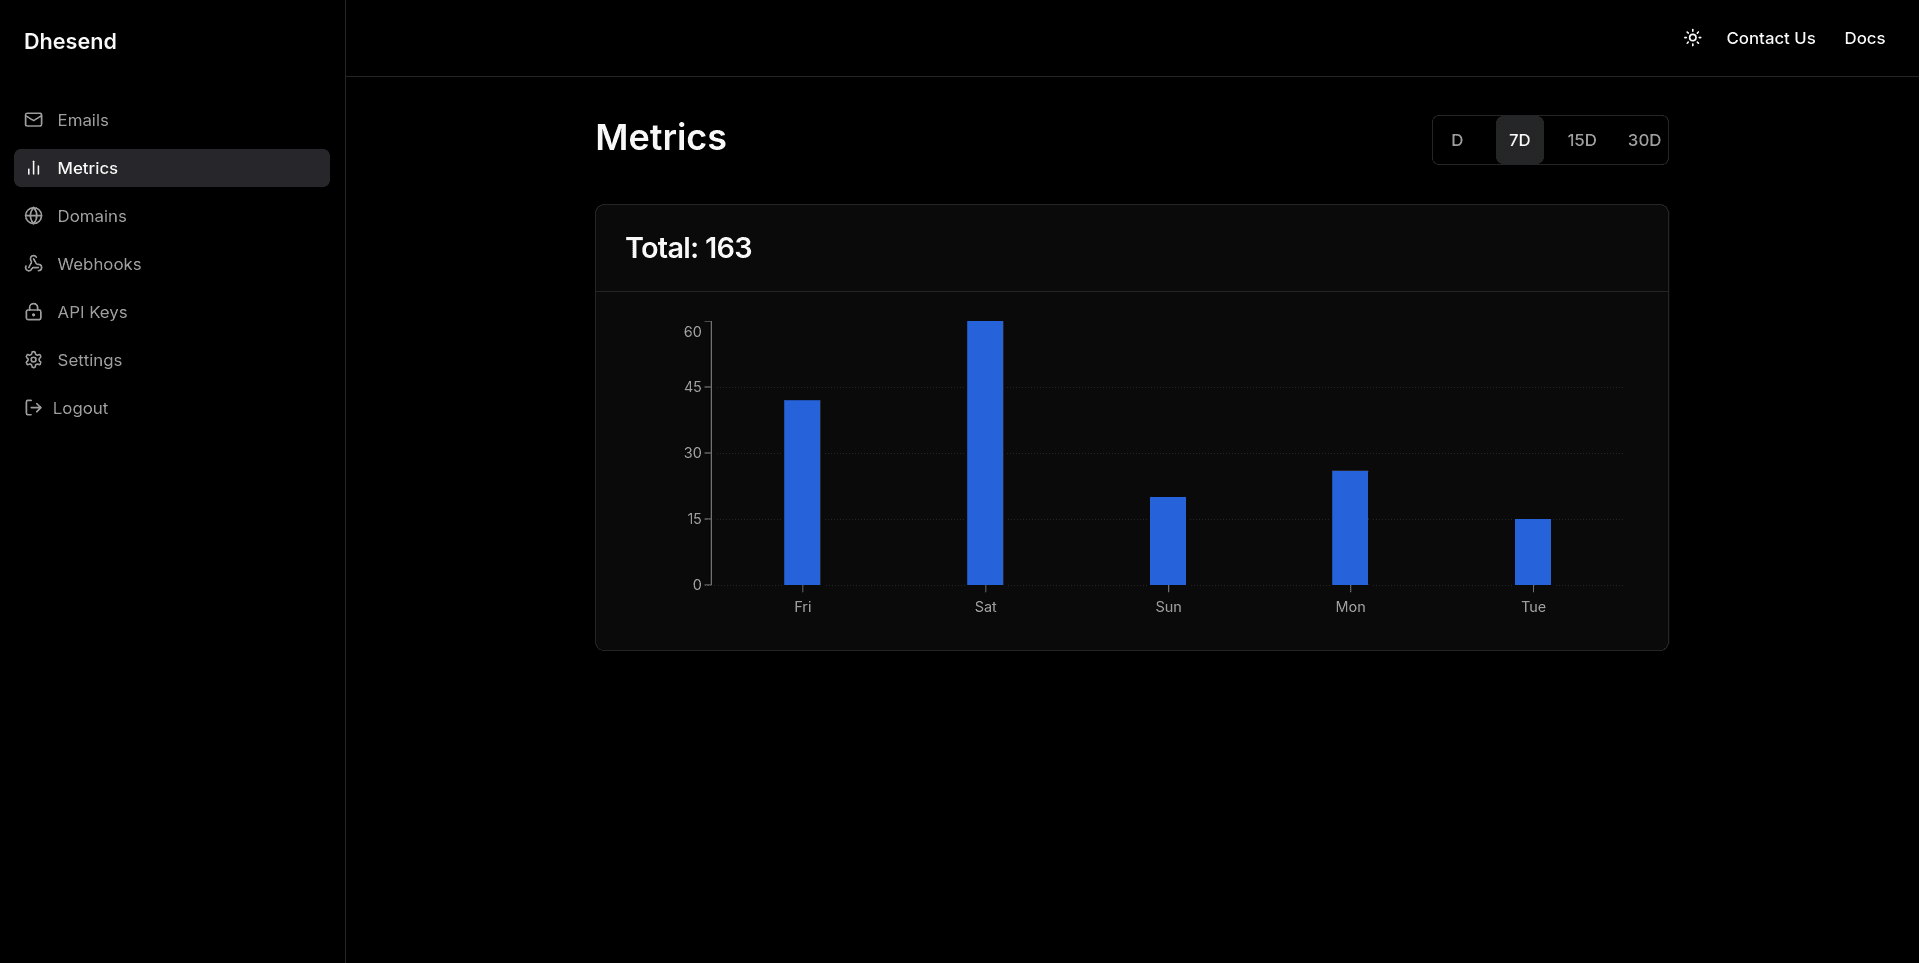Click the Webhooks icon in sidebar
The image size is (1920, 963).
(x=34, y=264)
